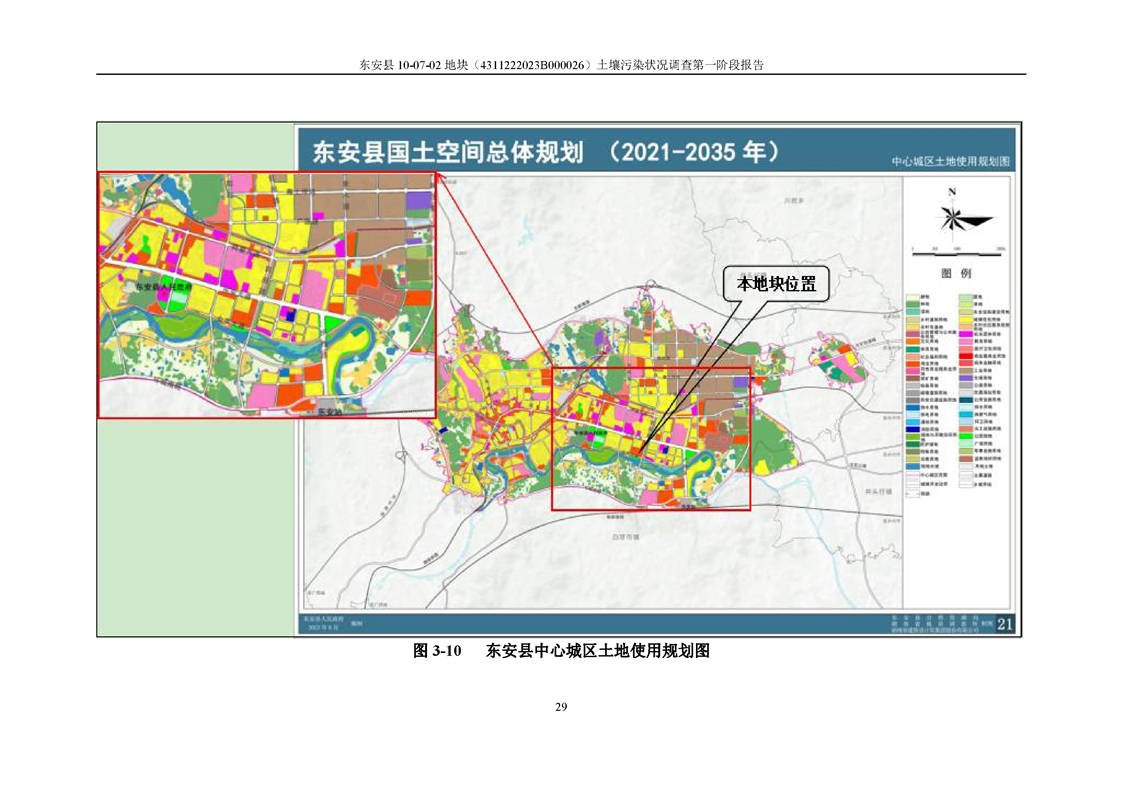
Task: Click the map scale bar under compass
Action: point(956,248)
